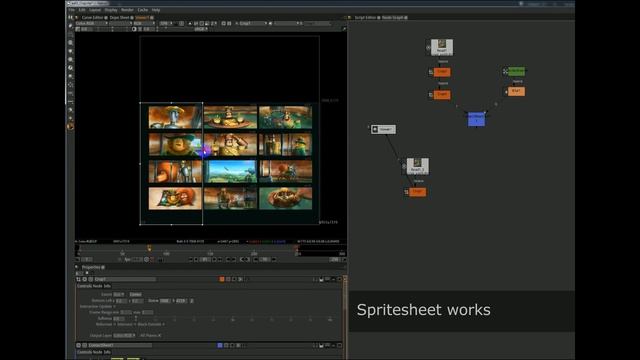Viewport: 640px width, 360px height.
Task: Switch to the Curve Editor tab
Action: click(92, 18)
